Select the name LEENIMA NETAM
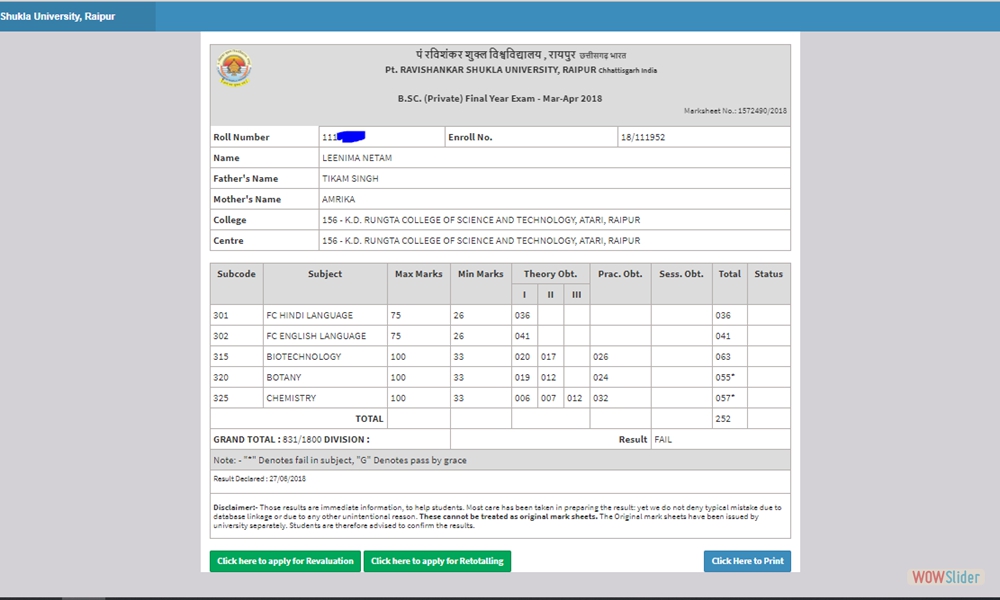 tap(360, 157)
